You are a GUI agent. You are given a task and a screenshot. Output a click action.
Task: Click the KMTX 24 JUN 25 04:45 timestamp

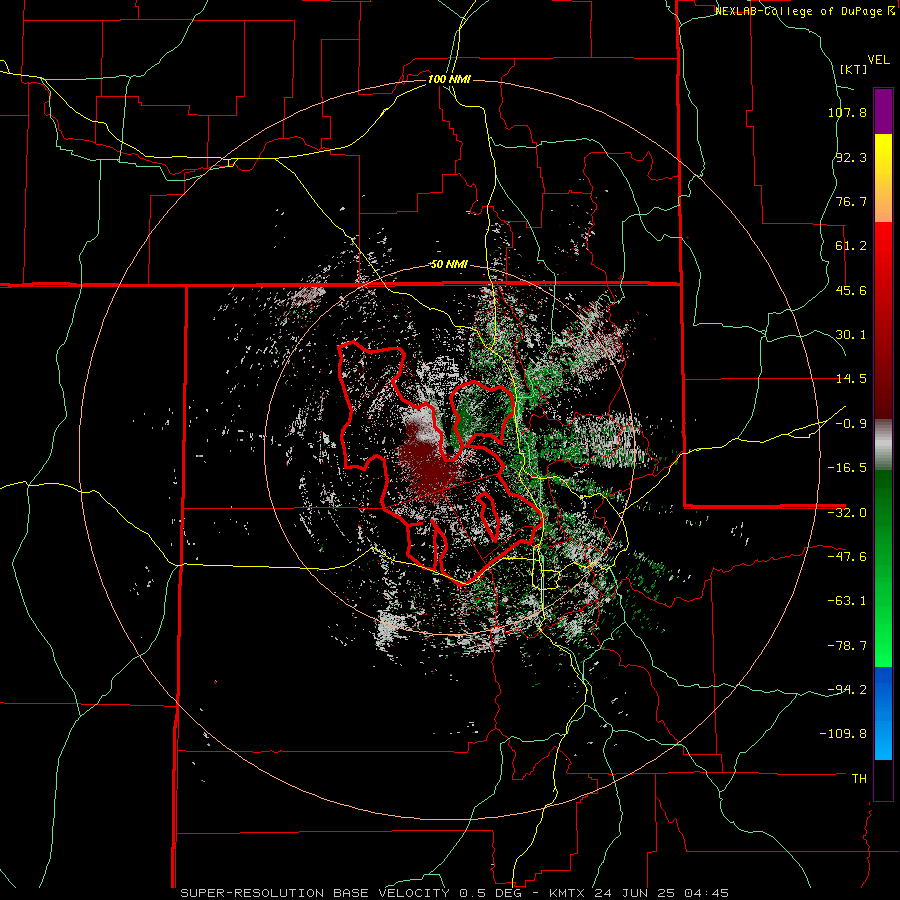coord(639,893)
